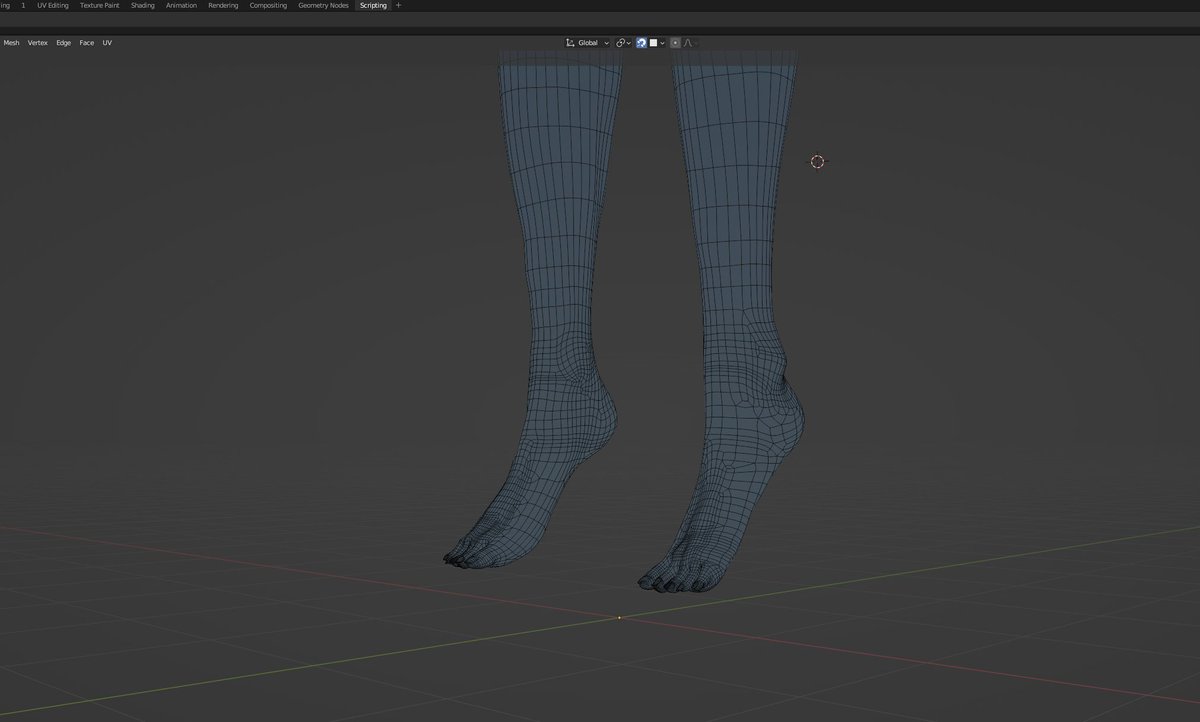Open the Vertex menu
Viewport: 1200px width, 722px height.
coord(38,43)
